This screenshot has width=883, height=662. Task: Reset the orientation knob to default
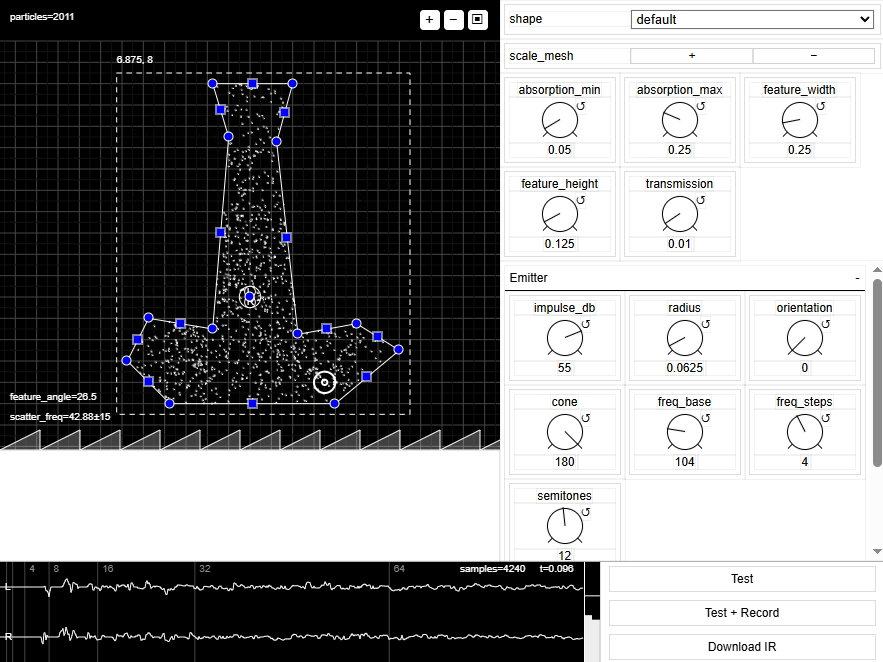pyautogui.click(x=826, y=324)
